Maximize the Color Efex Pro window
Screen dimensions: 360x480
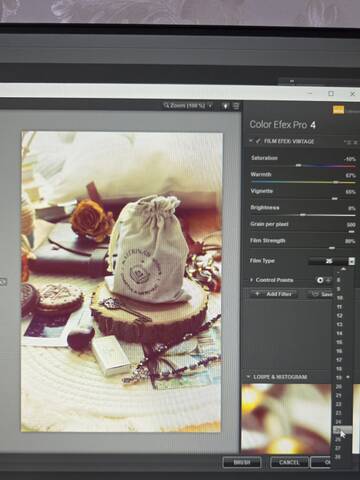point(331,94)
